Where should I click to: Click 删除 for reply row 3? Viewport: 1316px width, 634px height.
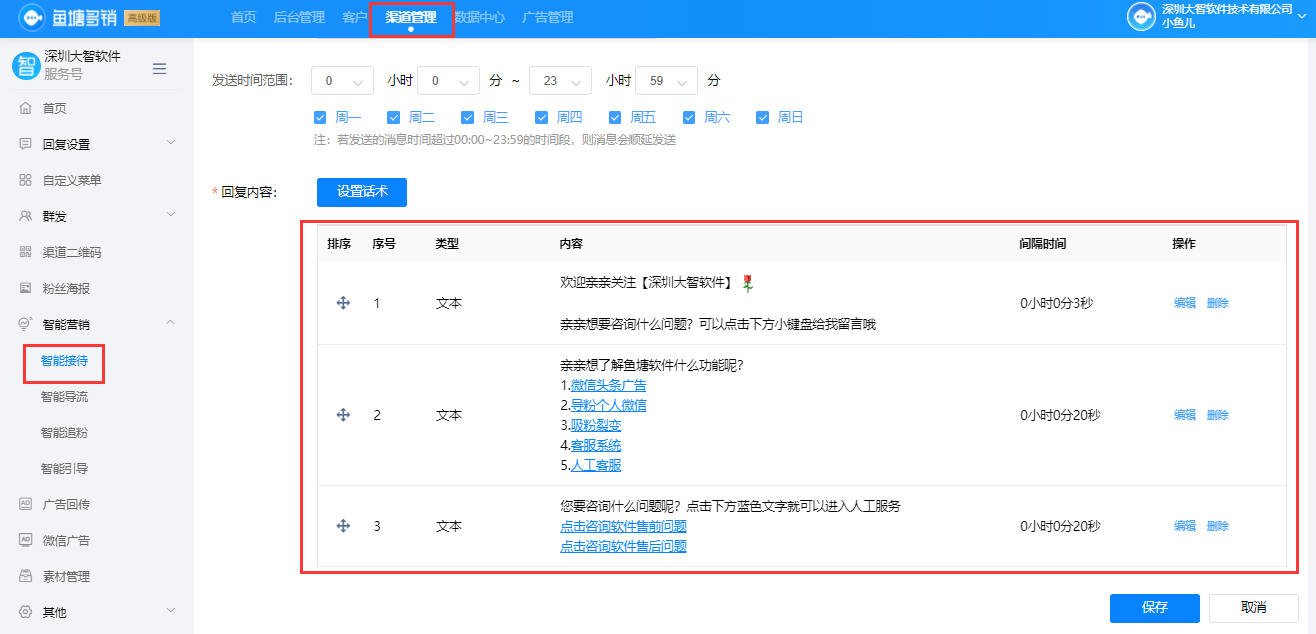click(1218, 526)
